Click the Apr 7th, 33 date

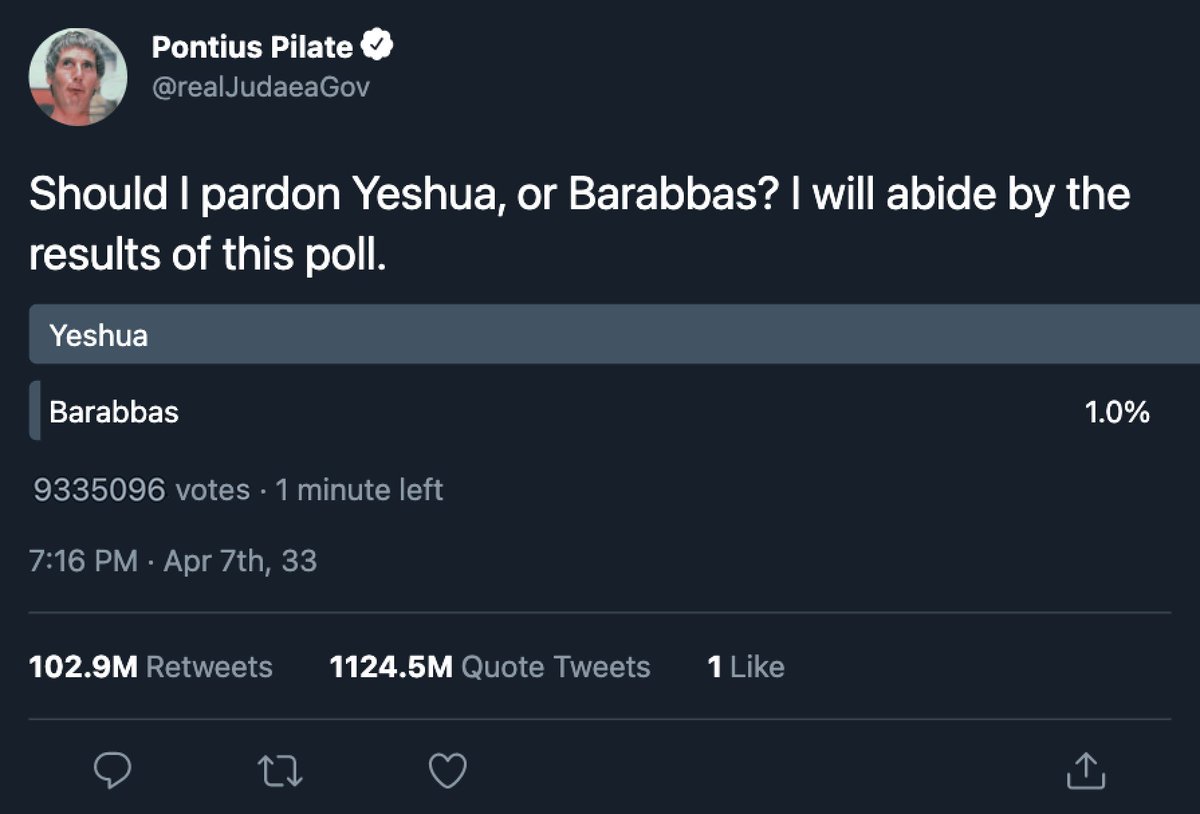(239, 561)
